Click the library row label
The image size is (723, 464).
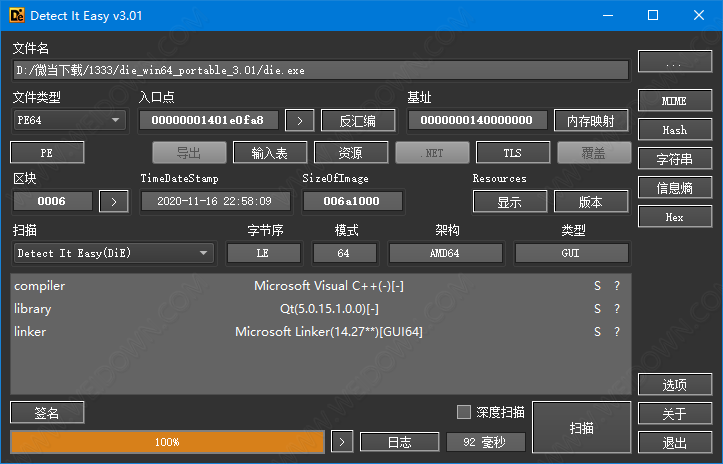[32, 309]
